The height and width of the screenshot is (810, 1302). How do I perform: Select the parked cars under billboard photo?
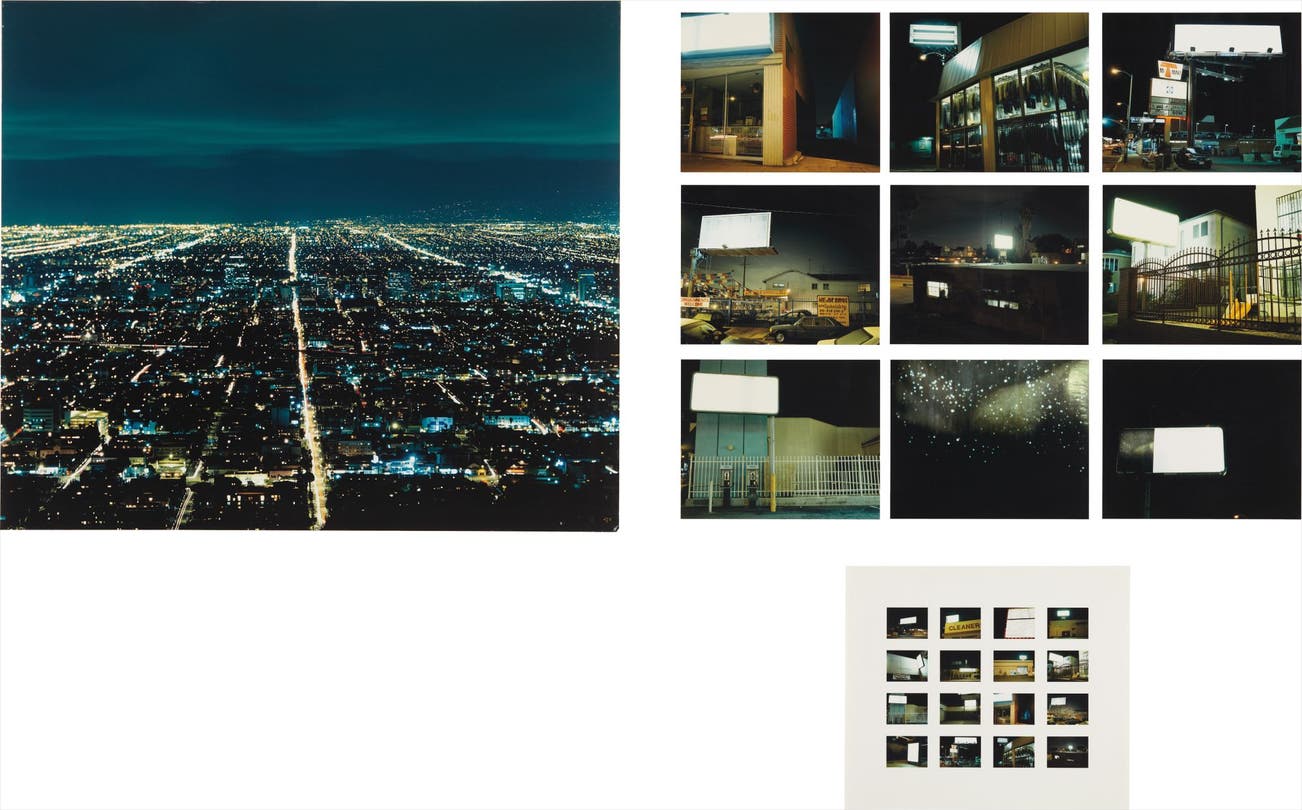(x=780, y=264)
